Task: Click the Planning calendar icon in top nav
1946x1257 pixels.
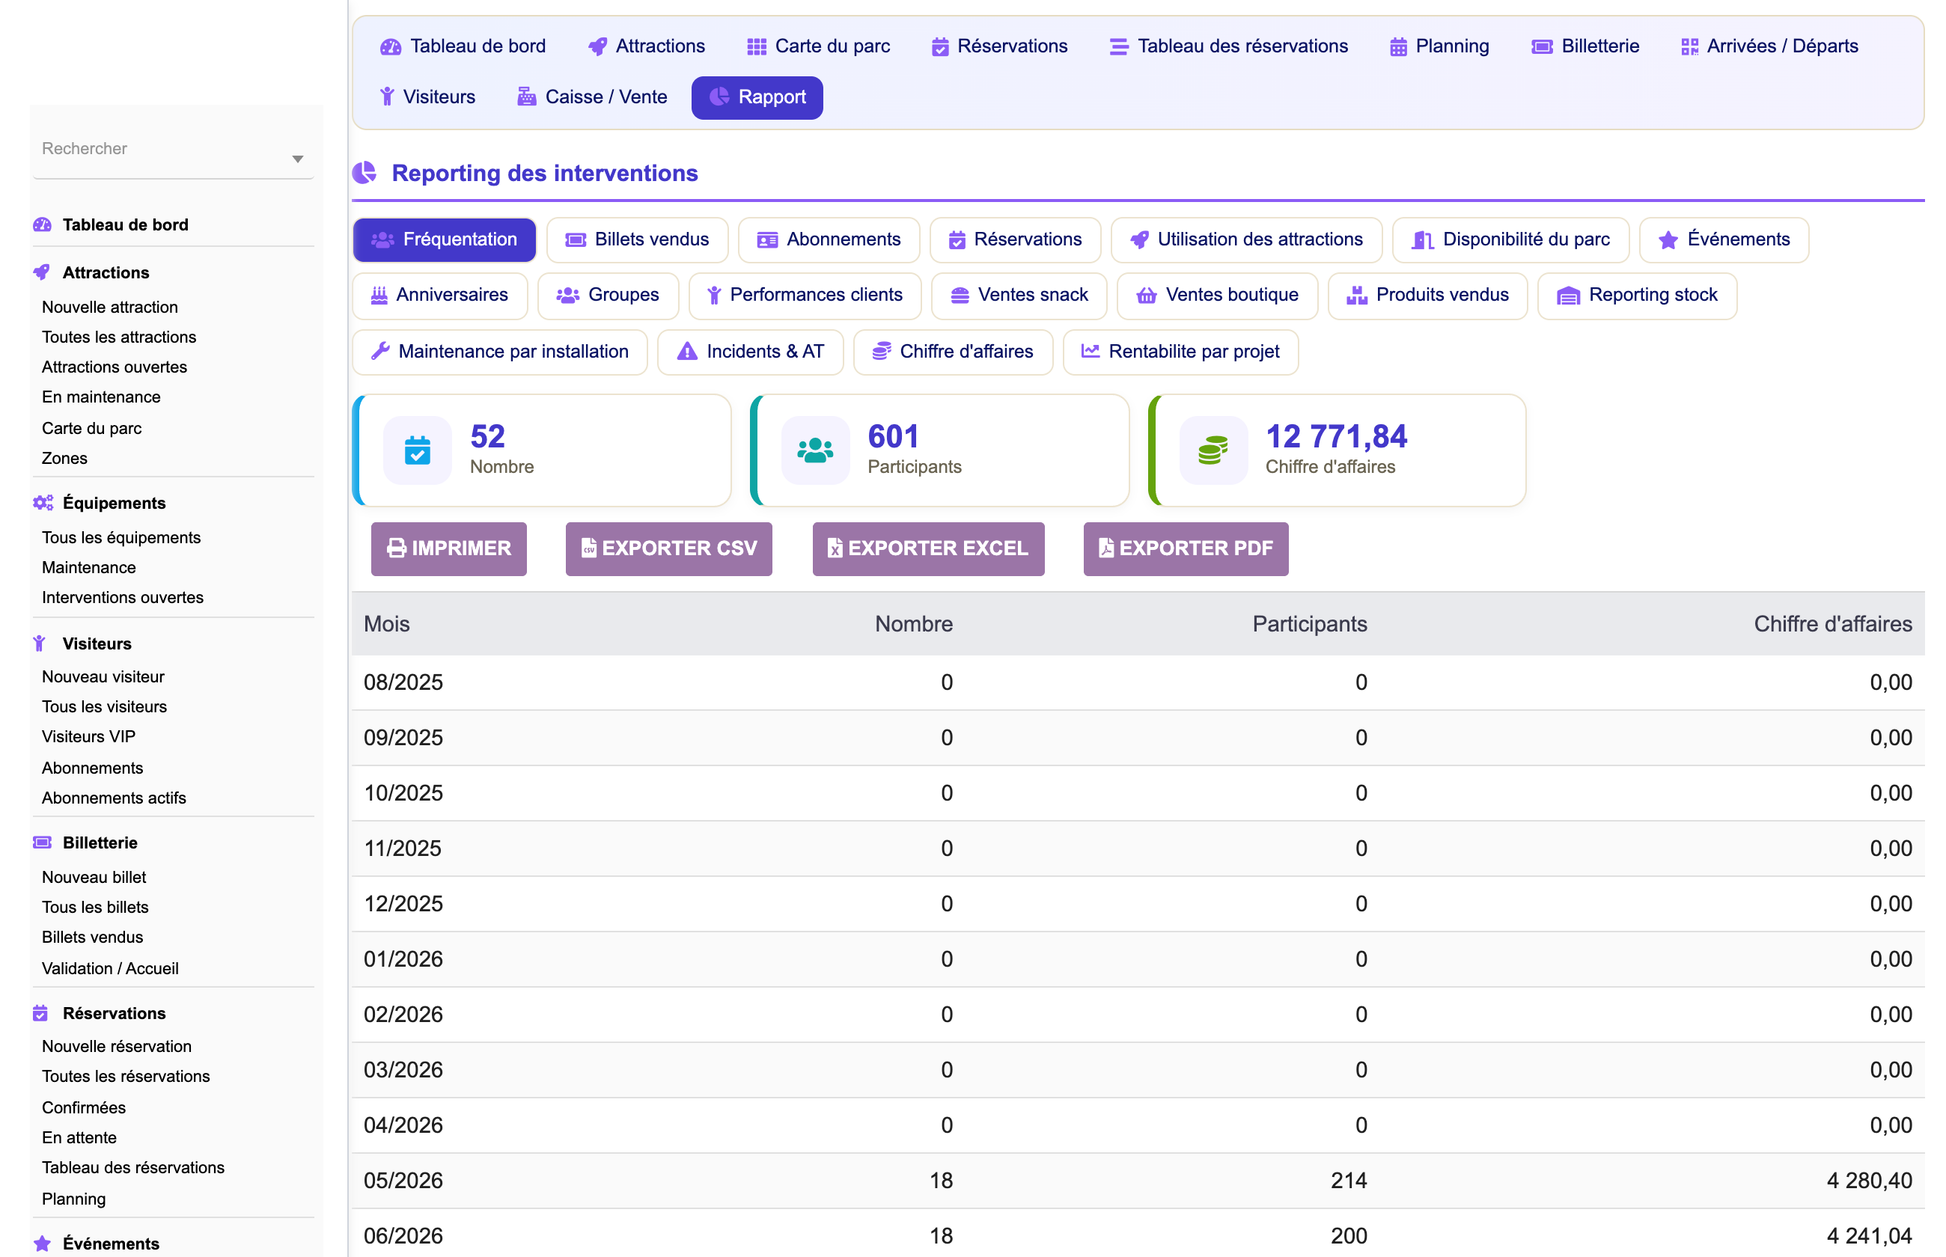Action: [1399, 47]
